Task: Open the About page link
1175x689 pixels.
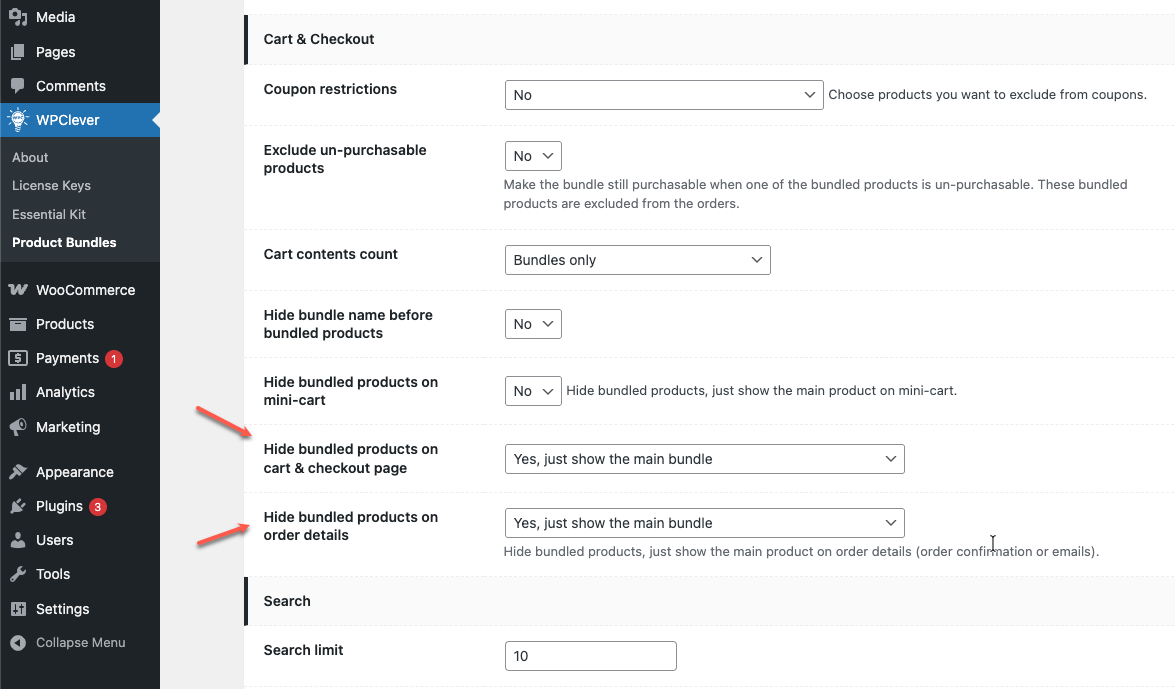Action: 30,157
